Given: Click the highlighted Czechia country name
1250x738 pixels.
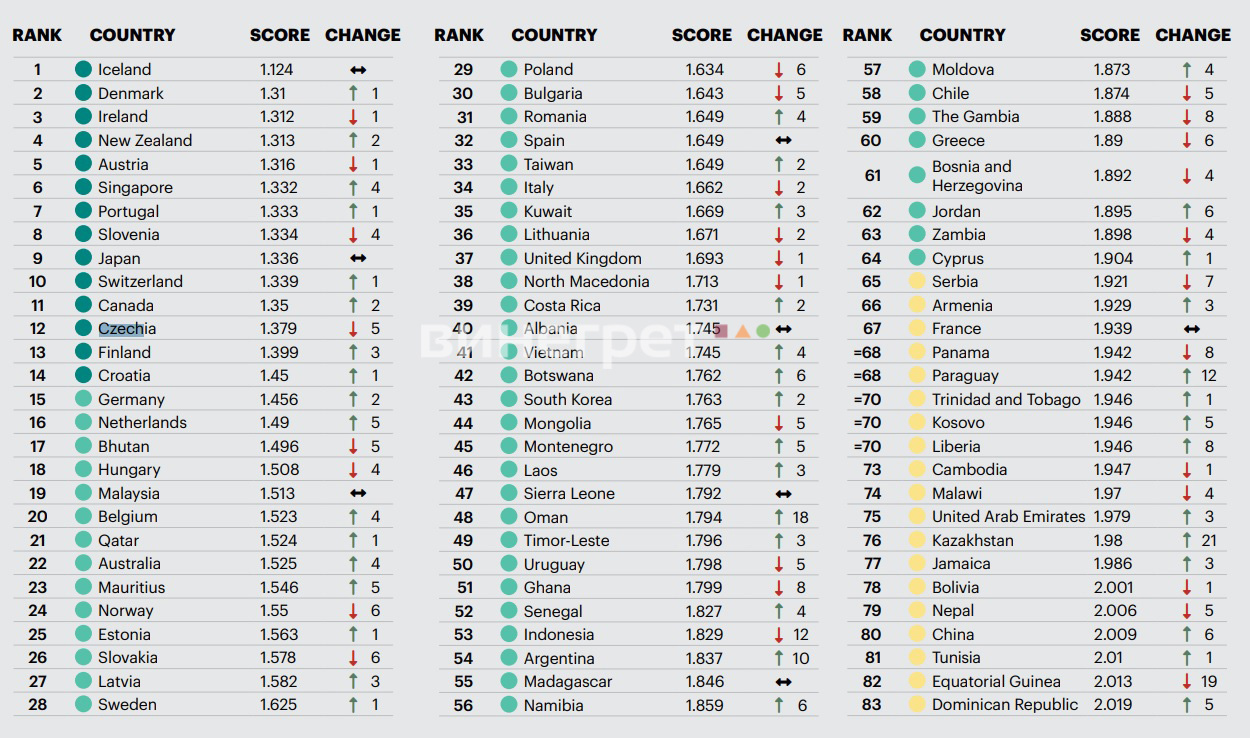Looking at the screenshot, I should coord(127,329).
